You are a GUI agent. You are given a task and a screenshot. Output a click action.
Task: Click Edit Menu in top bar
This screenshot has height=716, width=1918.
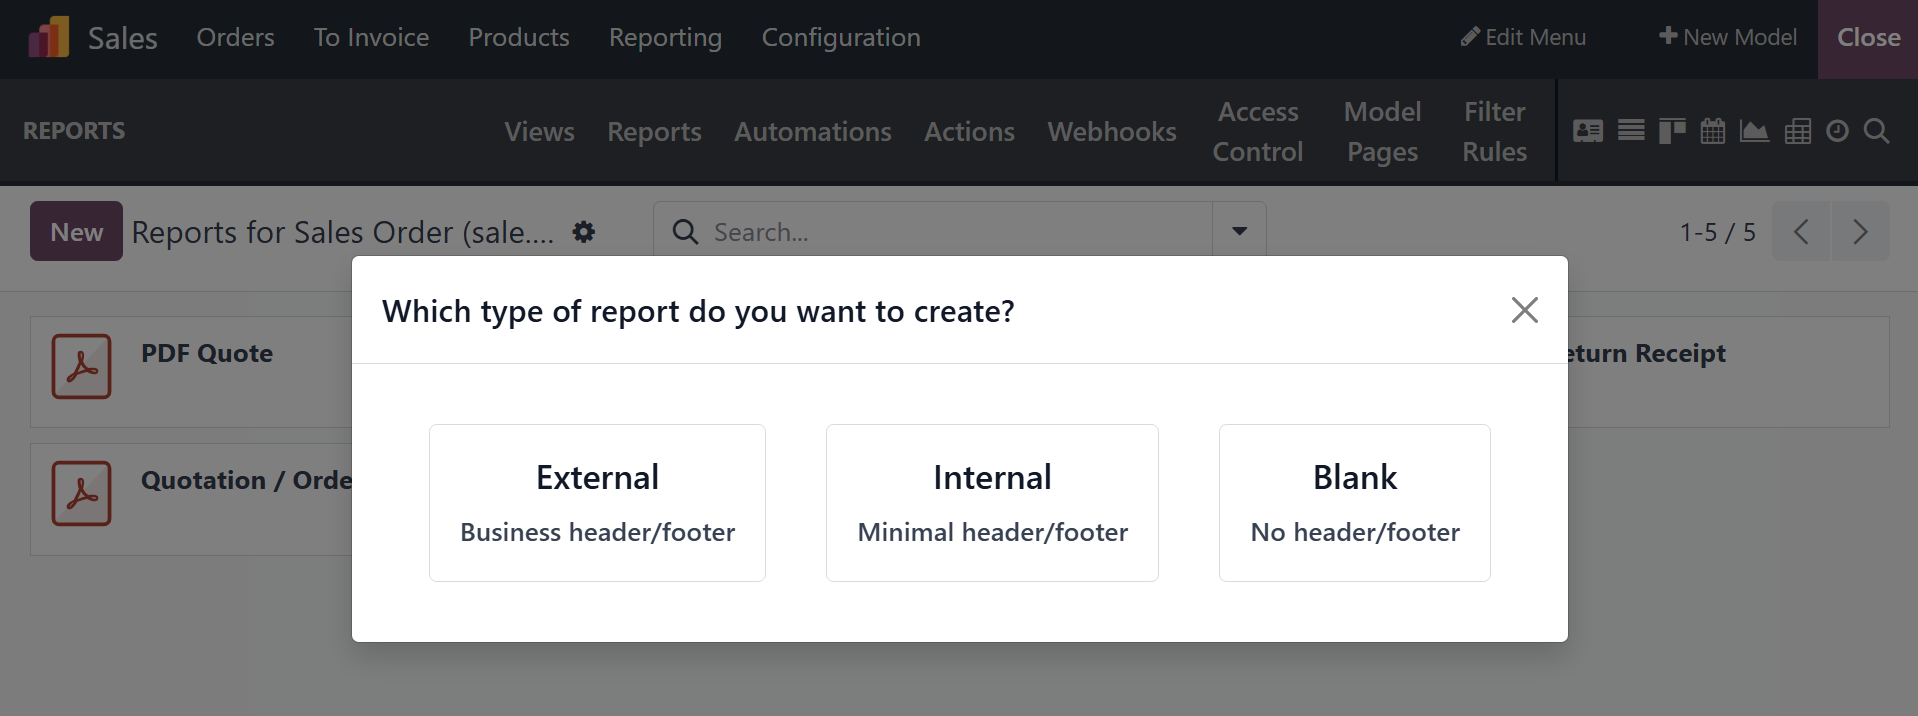point(1523,38)
